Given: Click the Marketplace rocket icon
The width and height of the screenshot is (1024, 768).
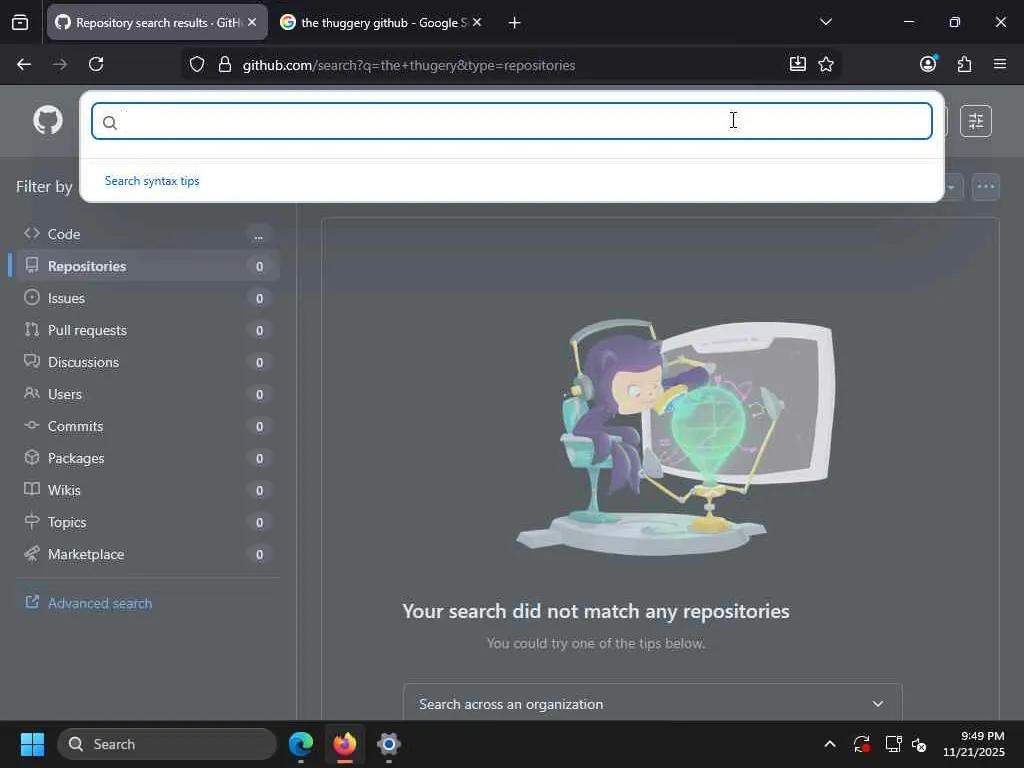Looking at the screenshot, I should (x=31, y=553).
